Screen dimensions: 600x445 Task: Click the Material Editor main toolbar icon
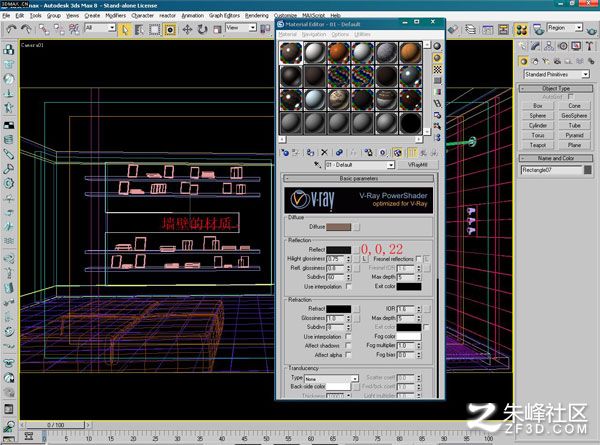(521, 29)
